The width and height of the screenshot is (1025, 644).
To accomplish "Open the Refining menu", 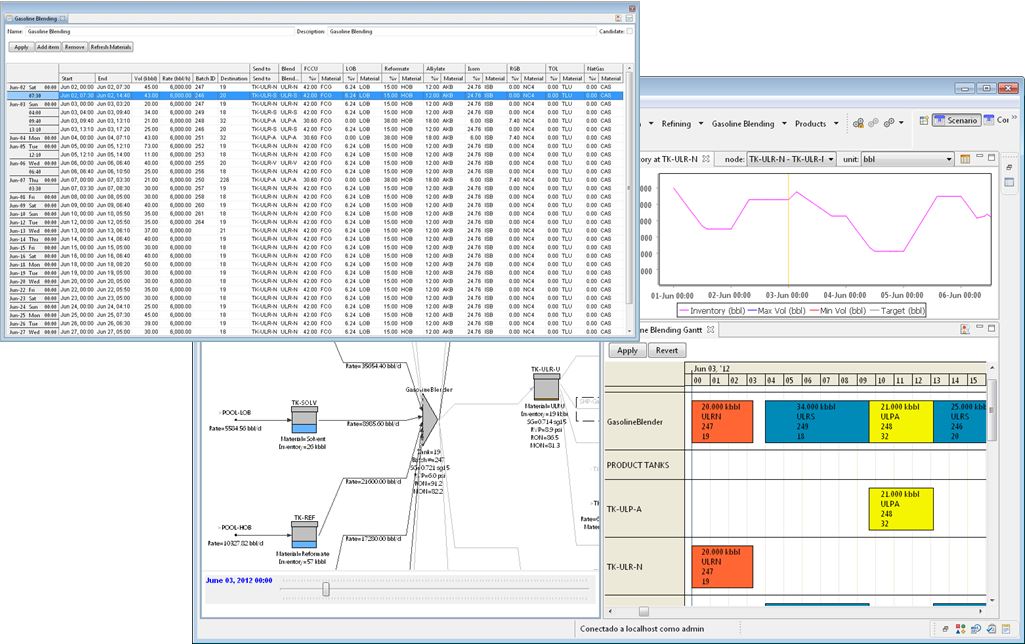I will click(676, 123).
